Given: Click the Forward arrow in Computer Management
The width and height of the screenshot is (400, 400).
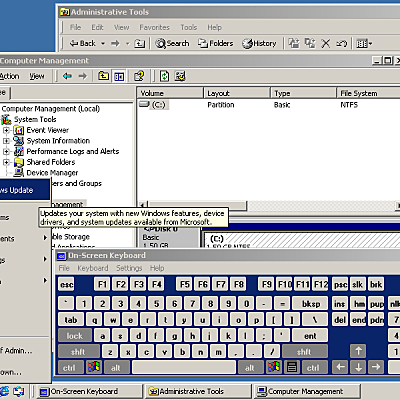Looking at the screenshot, I should pyautogui.click(x=83, y=76).
